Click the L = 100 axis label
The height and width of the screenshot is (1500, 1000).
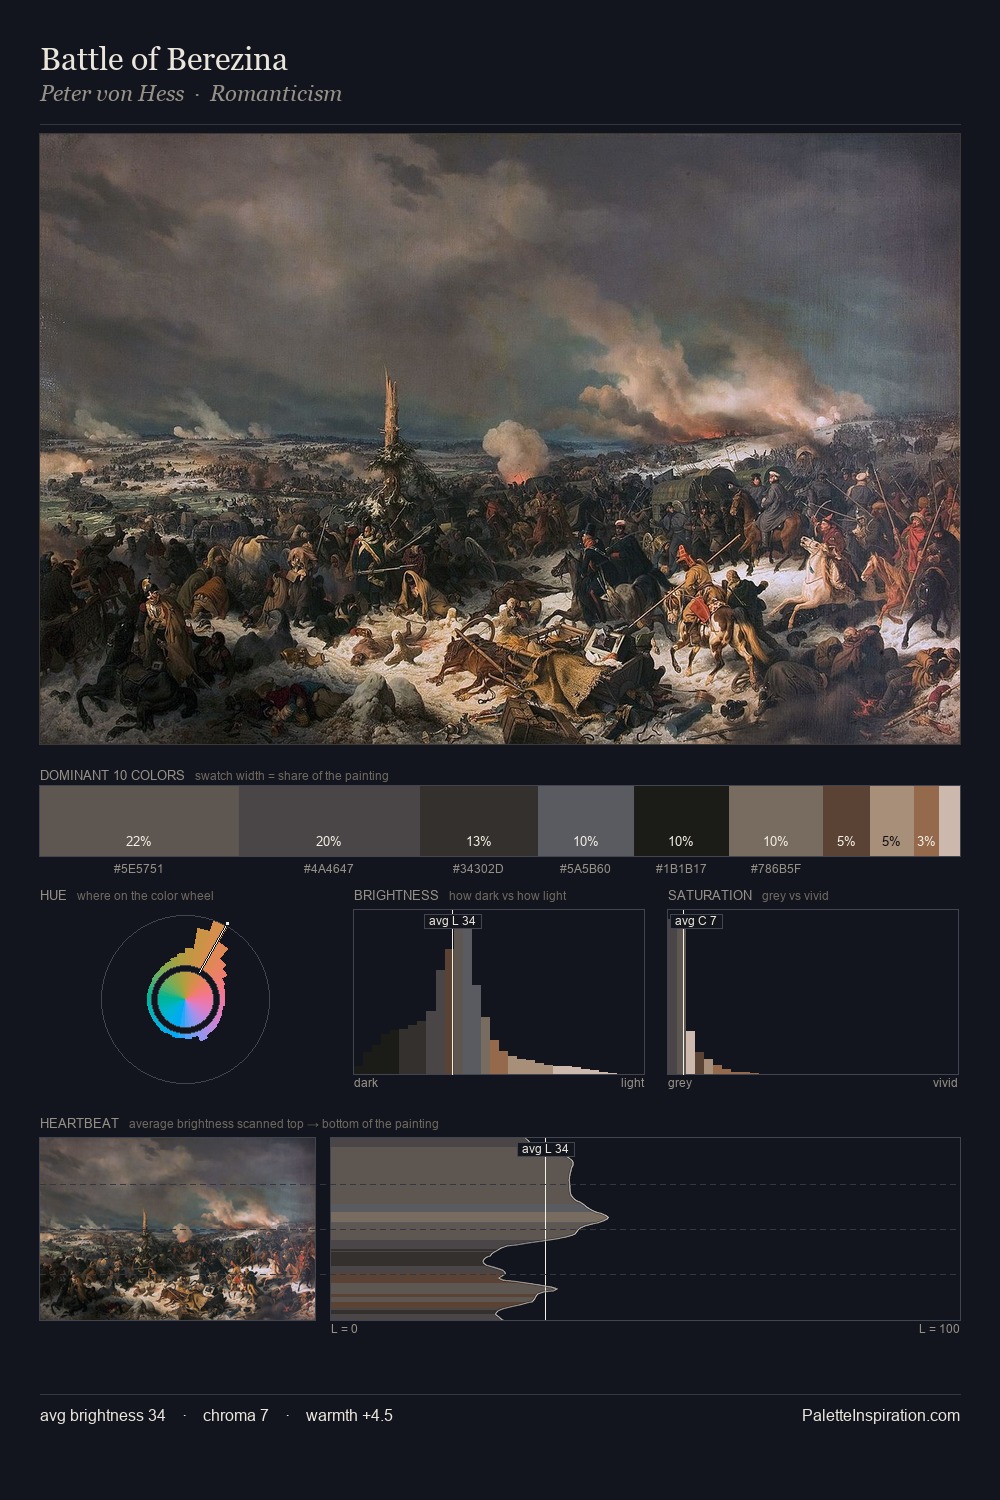(939, 1329)
